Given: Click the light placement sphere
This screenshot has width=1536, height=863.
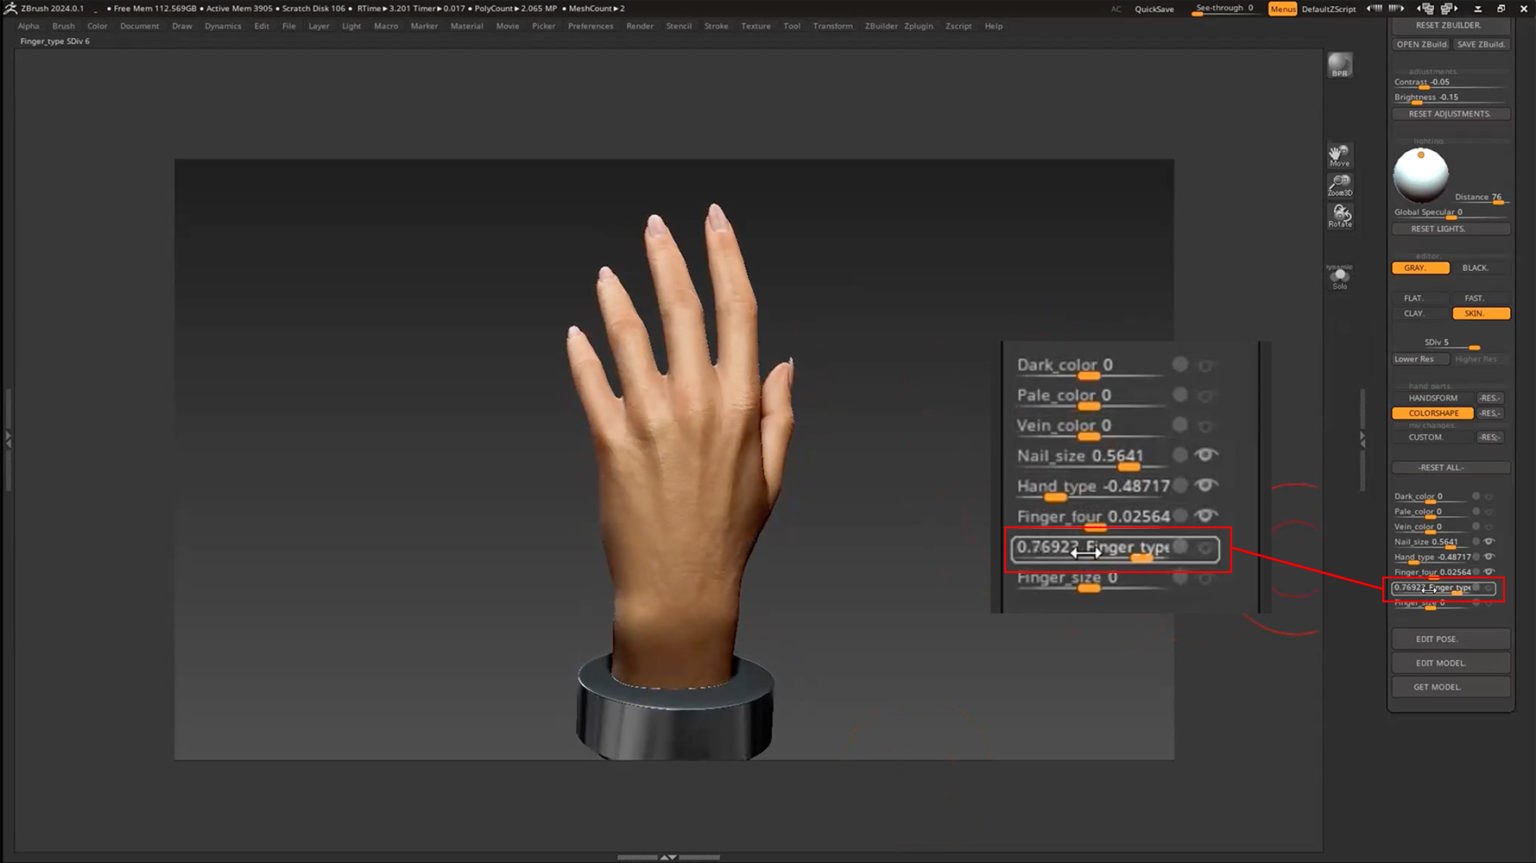Looking at the screenshot, I should tap(1421, 173).
